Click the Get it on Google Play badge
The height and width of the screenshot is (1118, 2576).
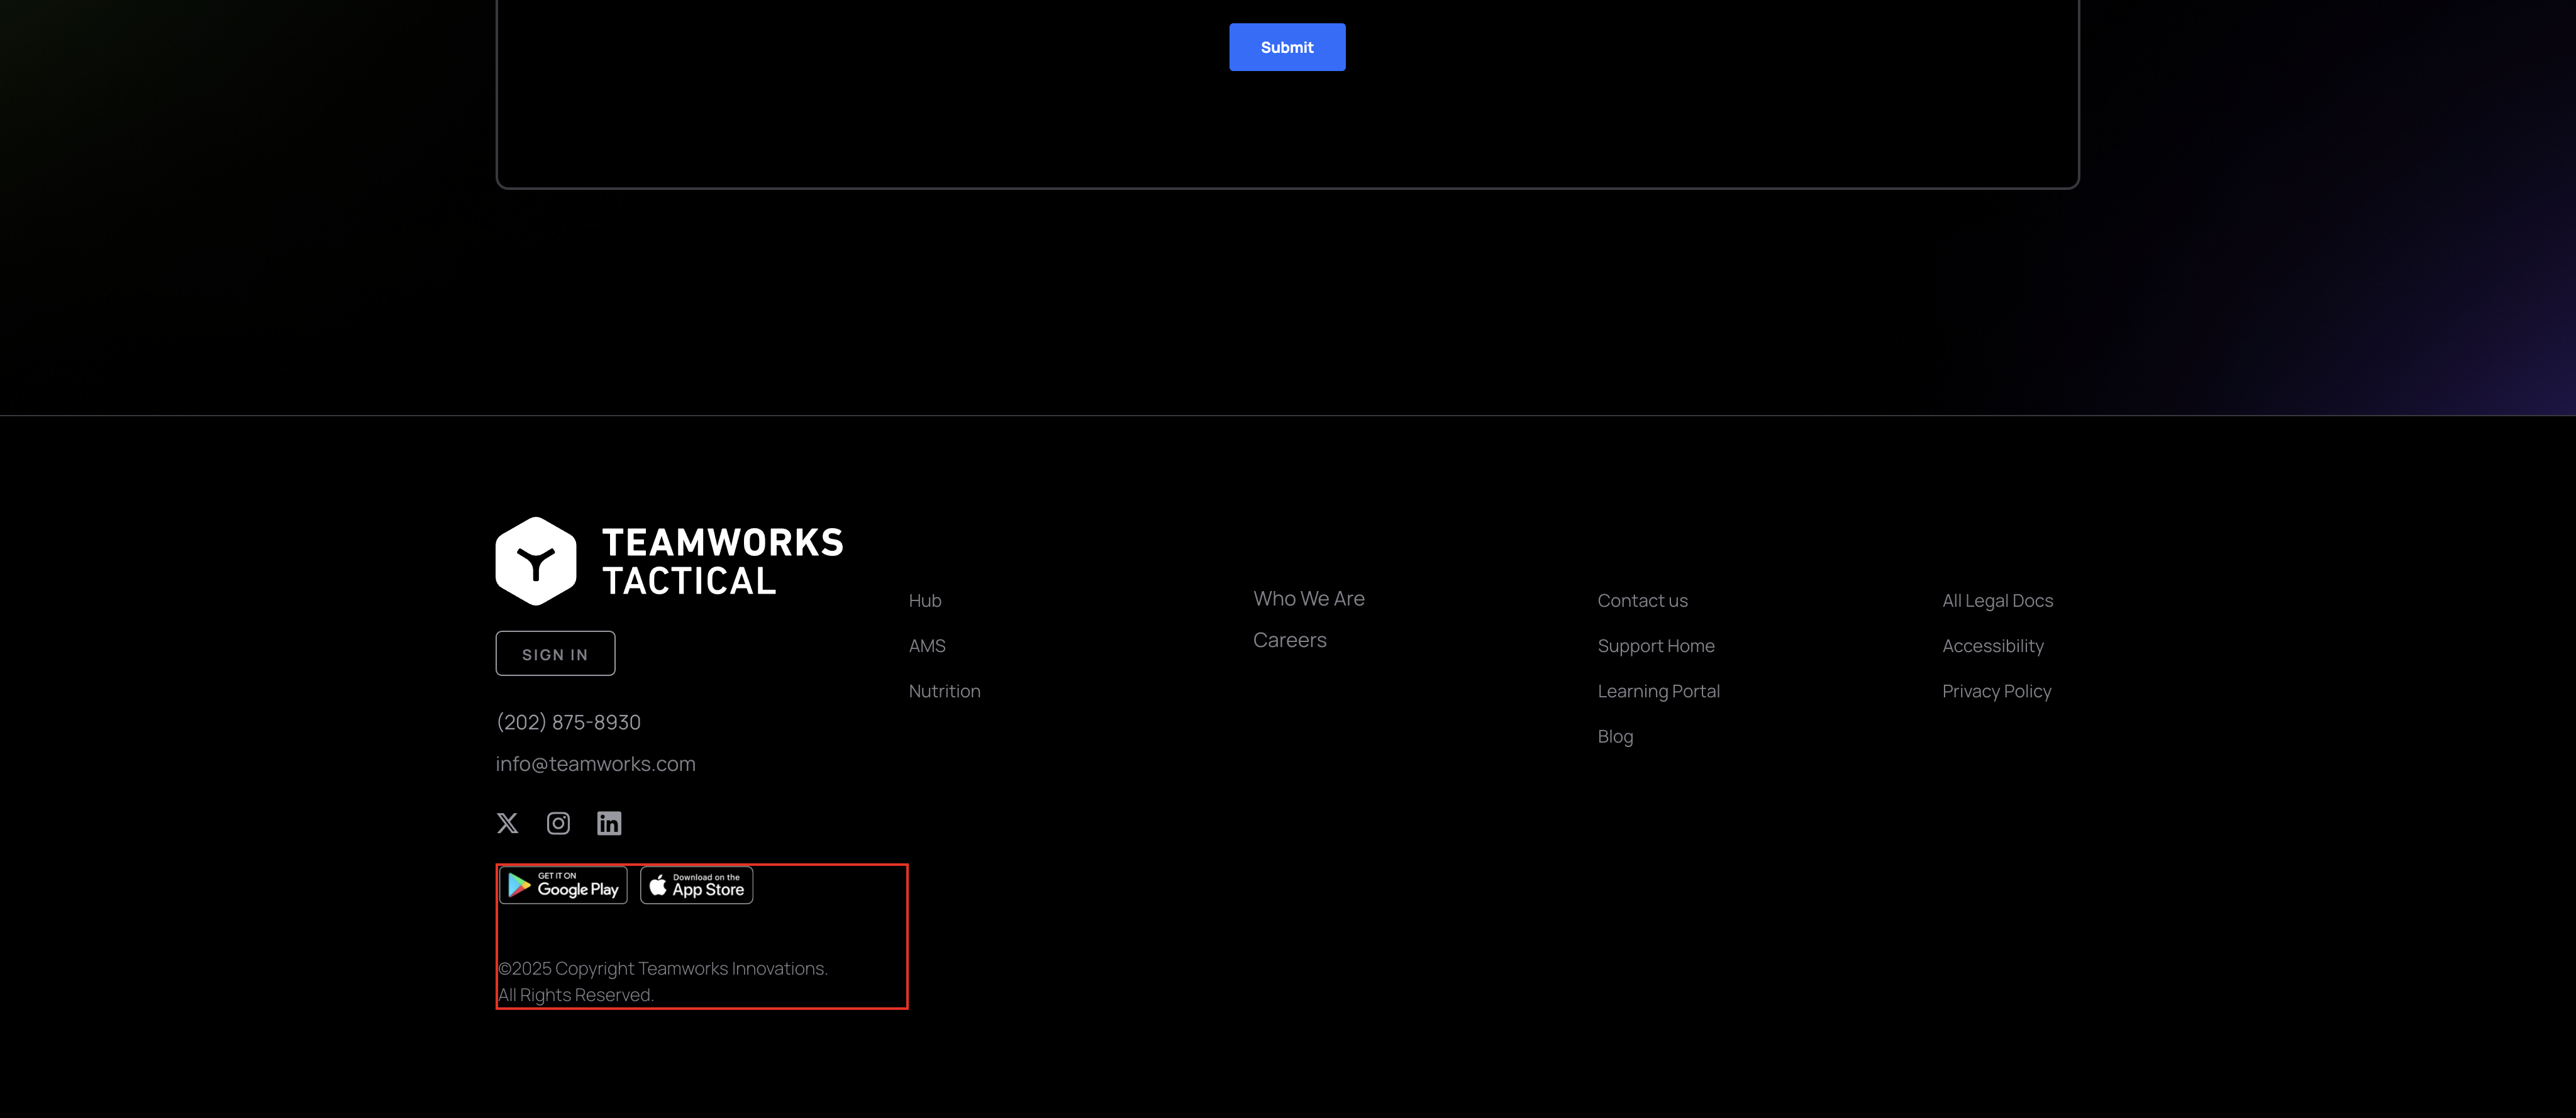coord(564,885)
